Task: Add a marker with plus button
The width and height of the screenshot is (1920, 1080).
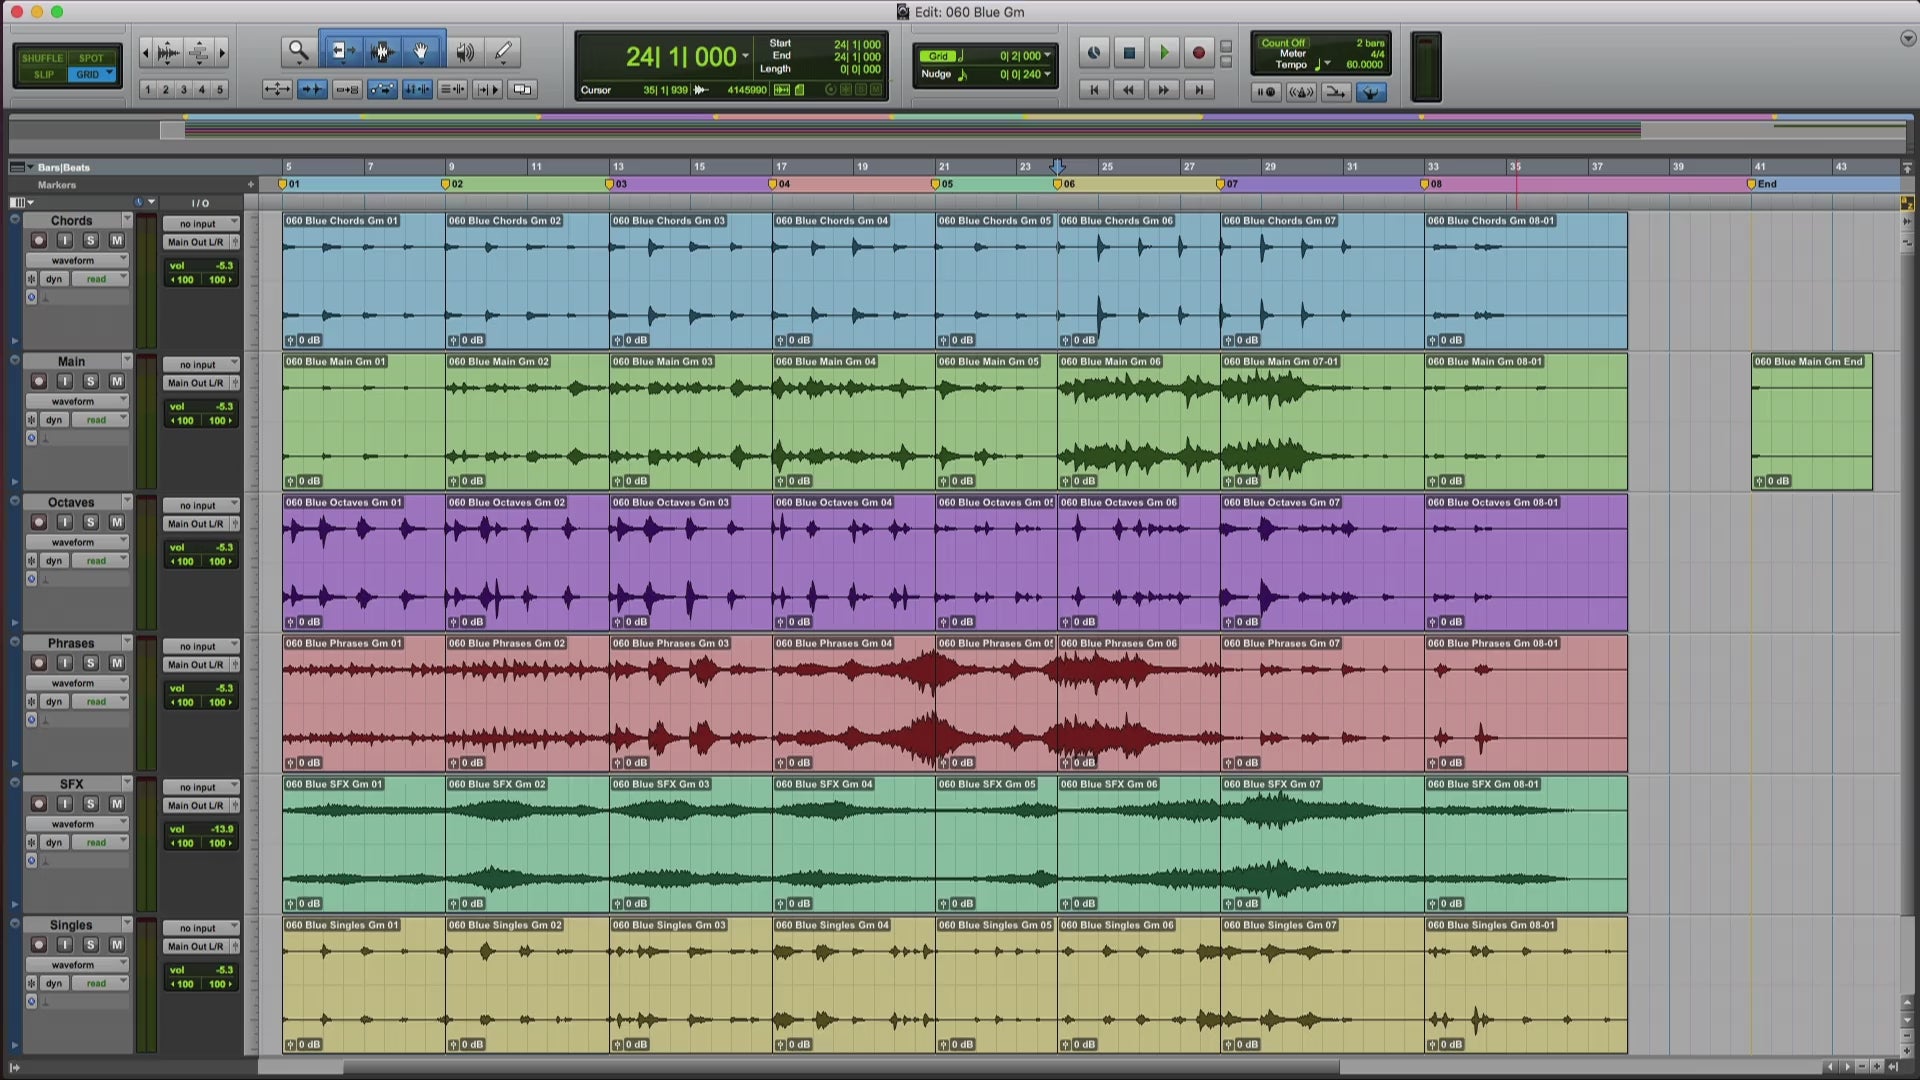Action: coord(250,184)
